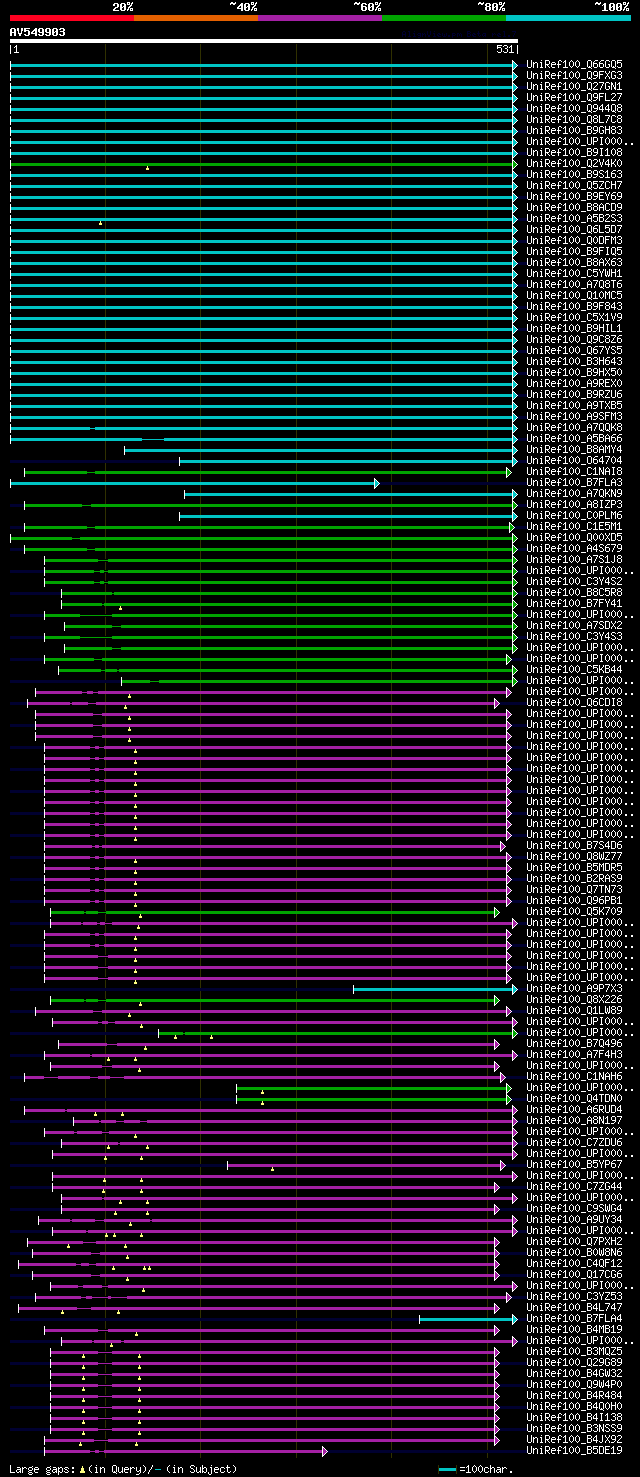Viewport: 640px width, 1477px height.
Task: Open the UniRef100_Q944Q8 entry
Action: [x=574, y=108]
